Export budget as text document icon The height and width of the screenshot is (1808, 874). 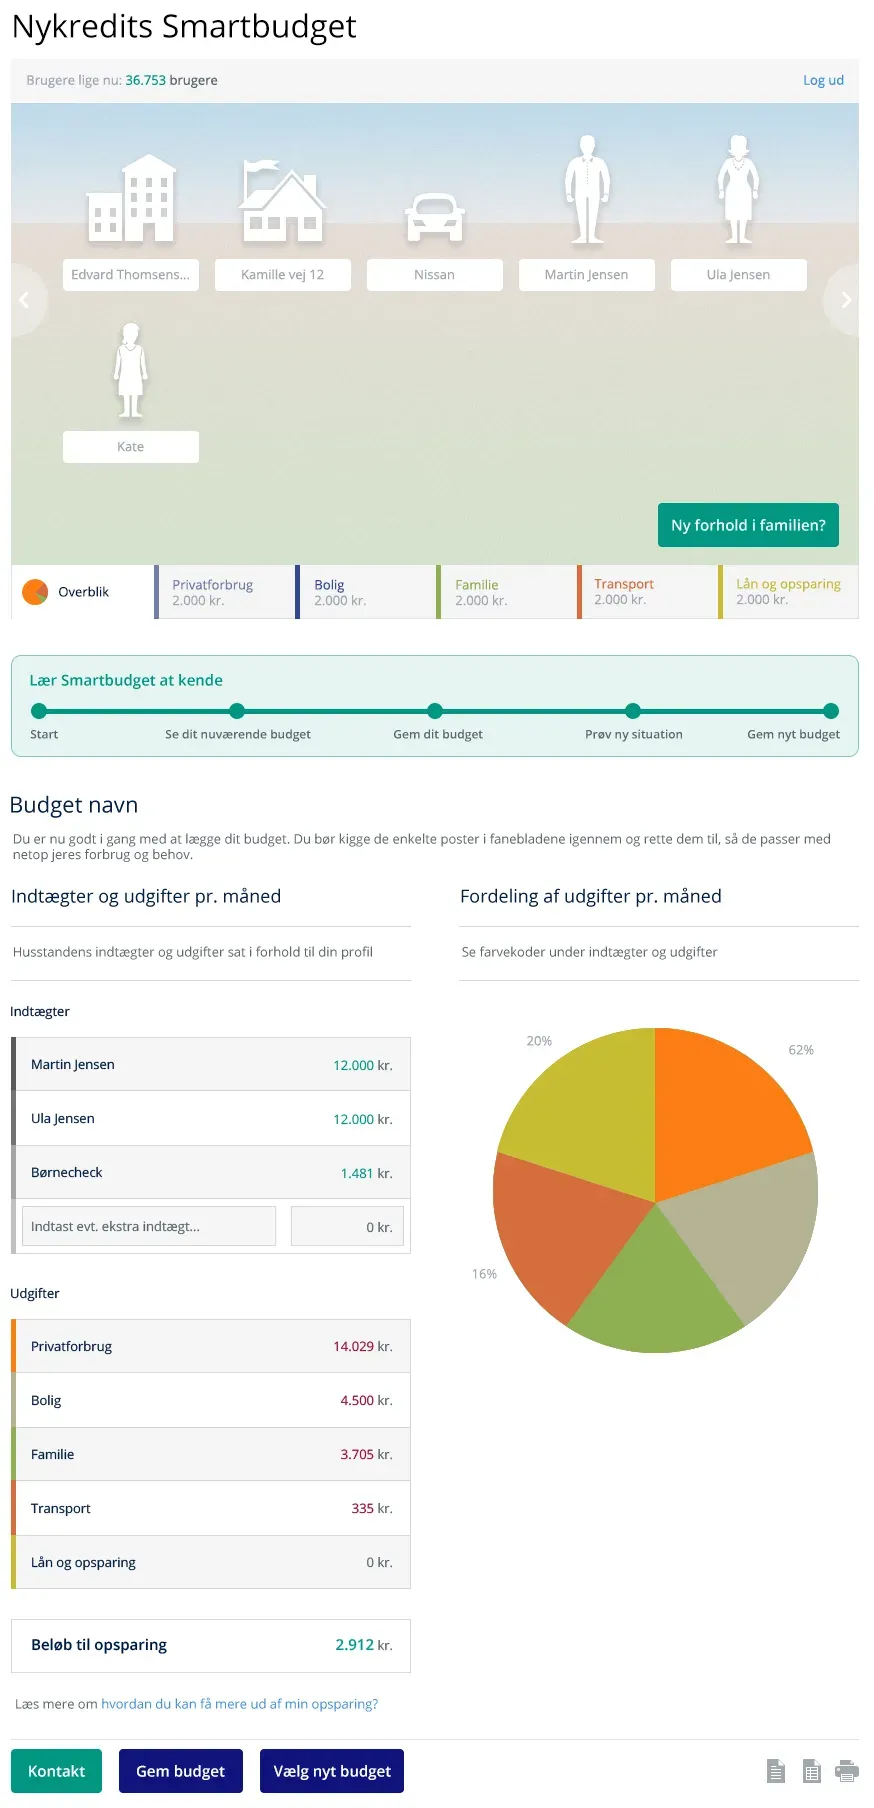click(776, 1771)
